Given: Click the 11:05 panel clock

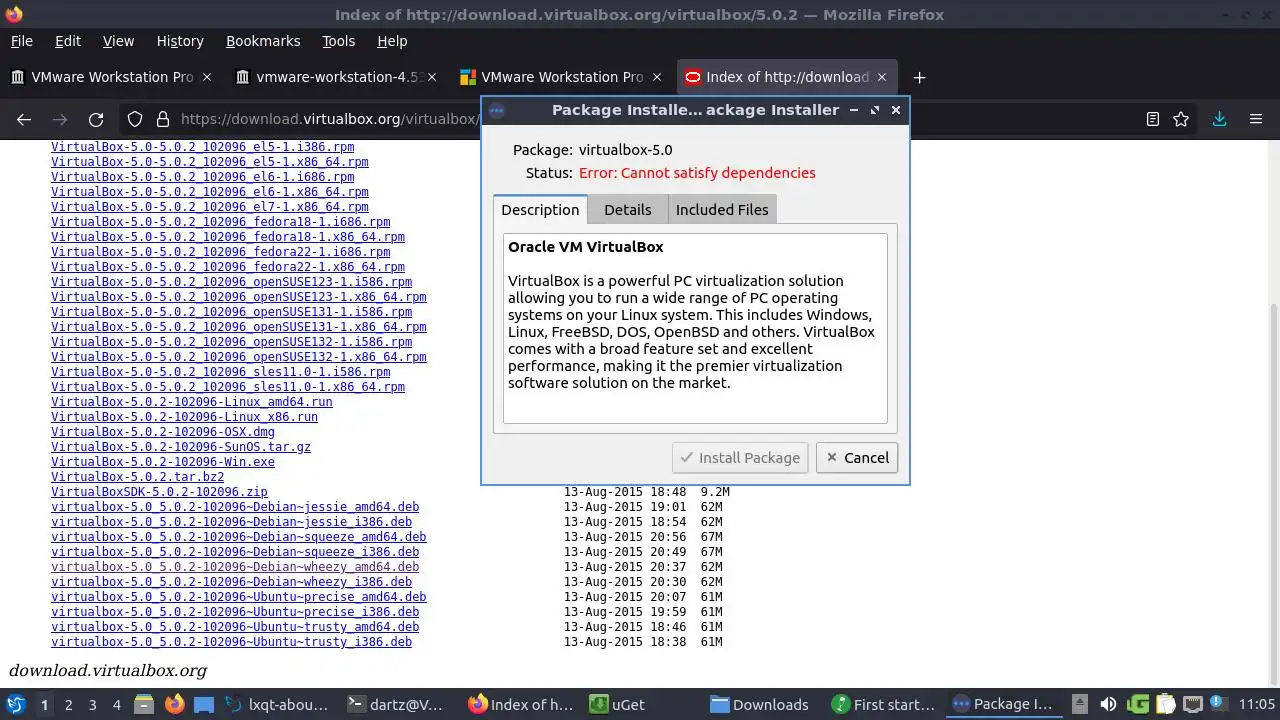Looking at the screenshot, I should [1257, 705].
